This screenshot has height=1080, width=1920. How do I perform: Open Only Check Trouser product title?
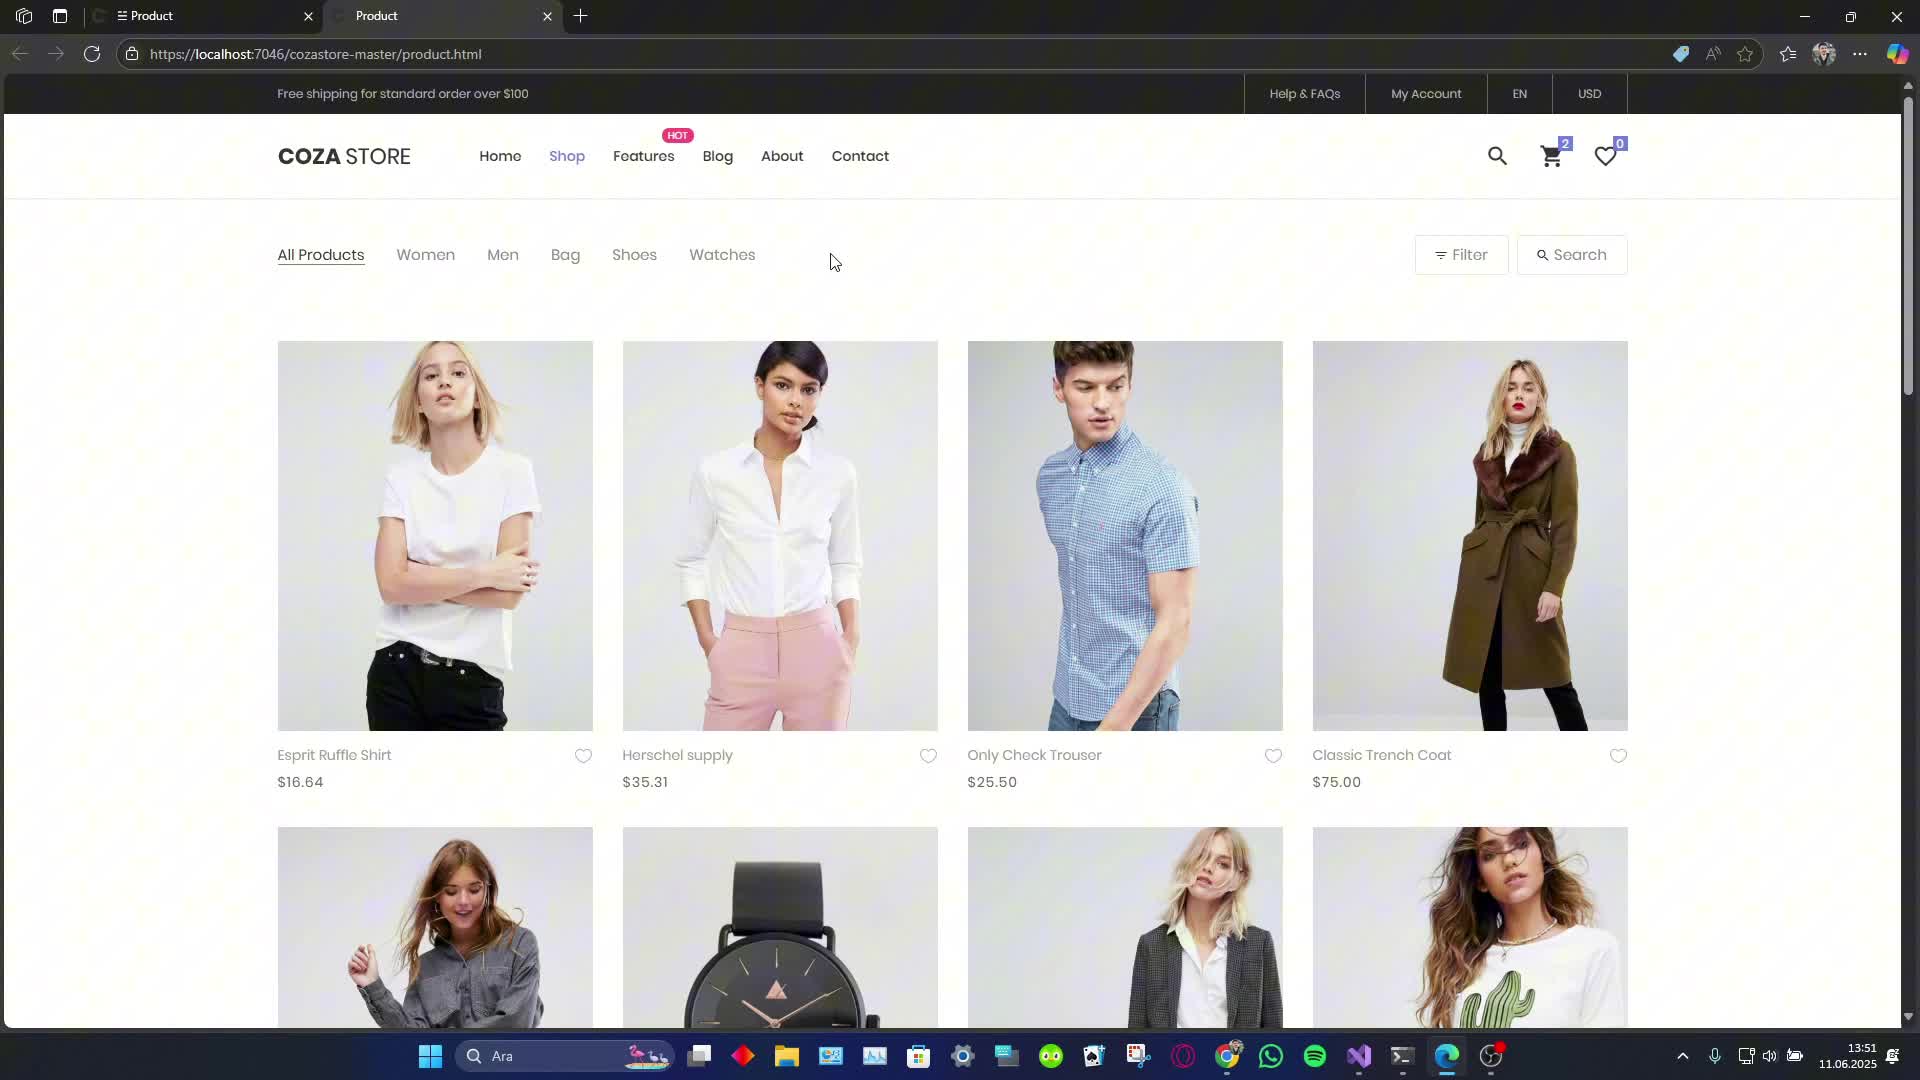coord(1034,755)
